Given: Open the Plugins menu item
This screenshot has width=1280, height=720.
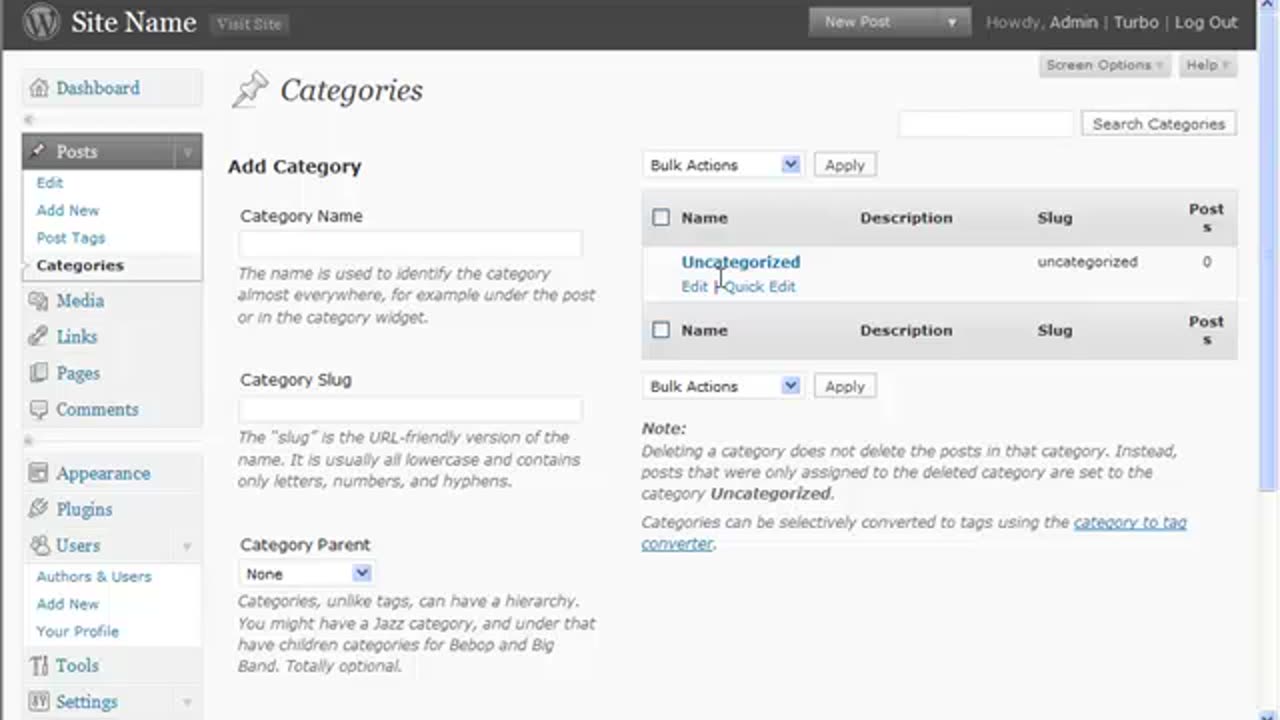Looking at the screenshot, I should tap(84, 509).
